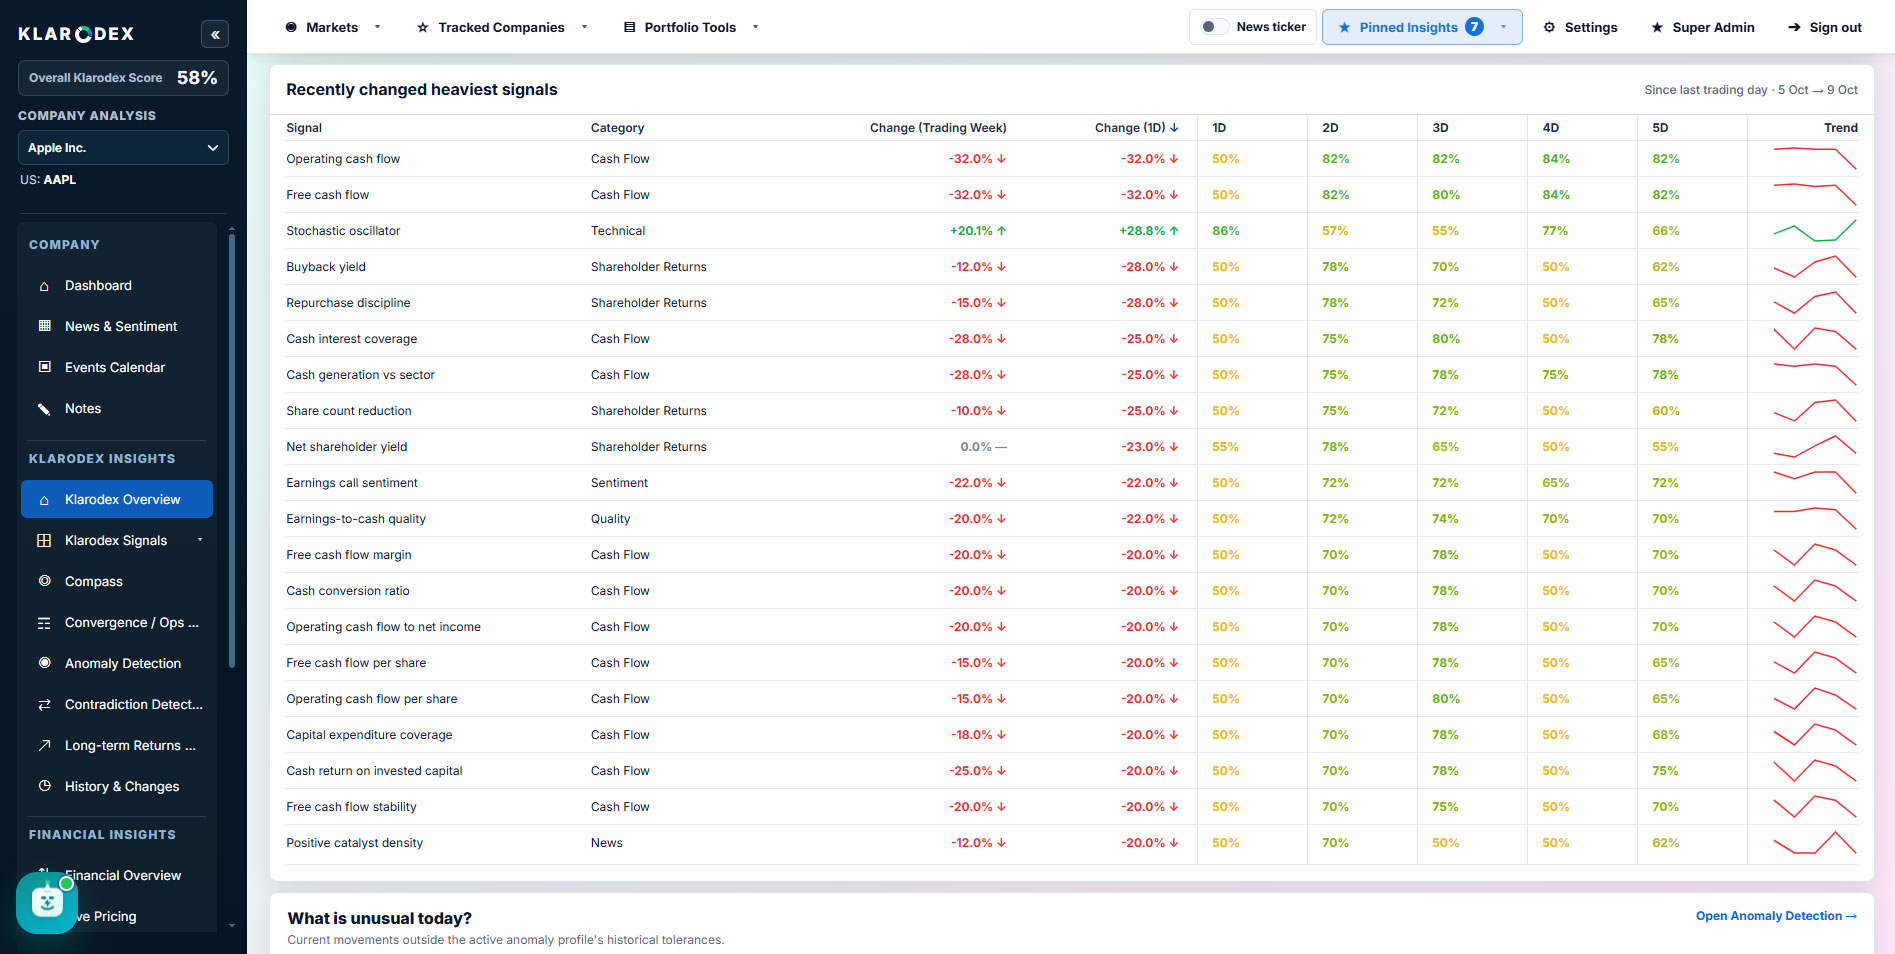This screenshot has width=1895, height=954.
Task: Expand the Markets dropdown arrow
Action: (x=377, y=27)
